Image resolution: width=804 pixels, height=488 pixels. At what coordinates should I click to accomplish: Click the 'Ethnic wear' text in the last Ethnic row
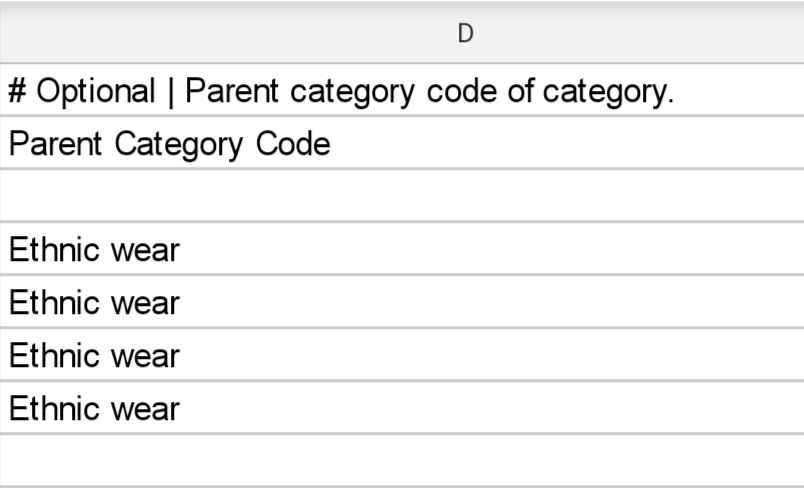click(x=94, y=408)
